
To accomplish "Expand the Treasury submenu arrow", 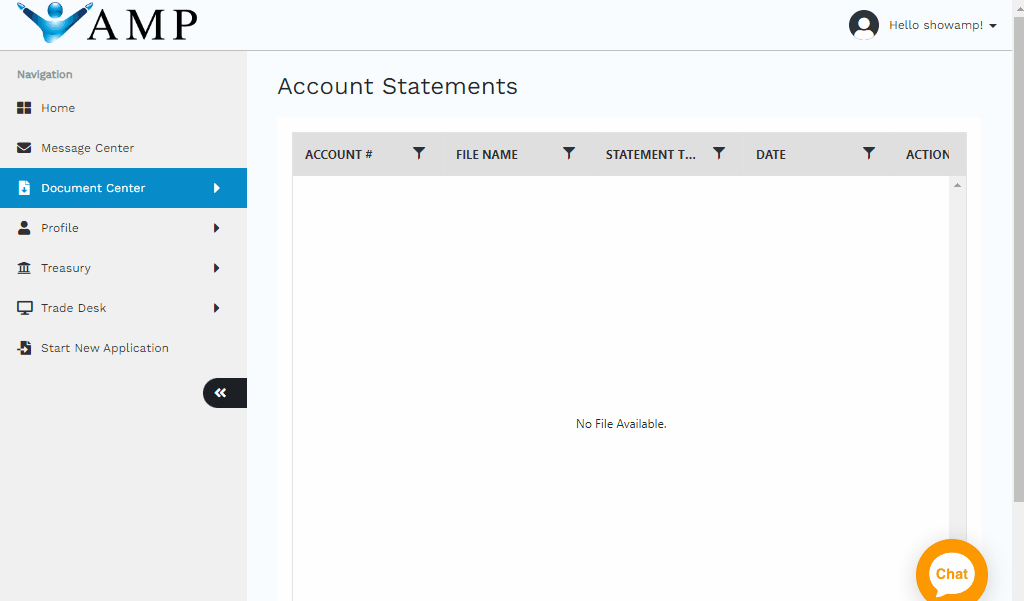I will (x=216, y=268).
